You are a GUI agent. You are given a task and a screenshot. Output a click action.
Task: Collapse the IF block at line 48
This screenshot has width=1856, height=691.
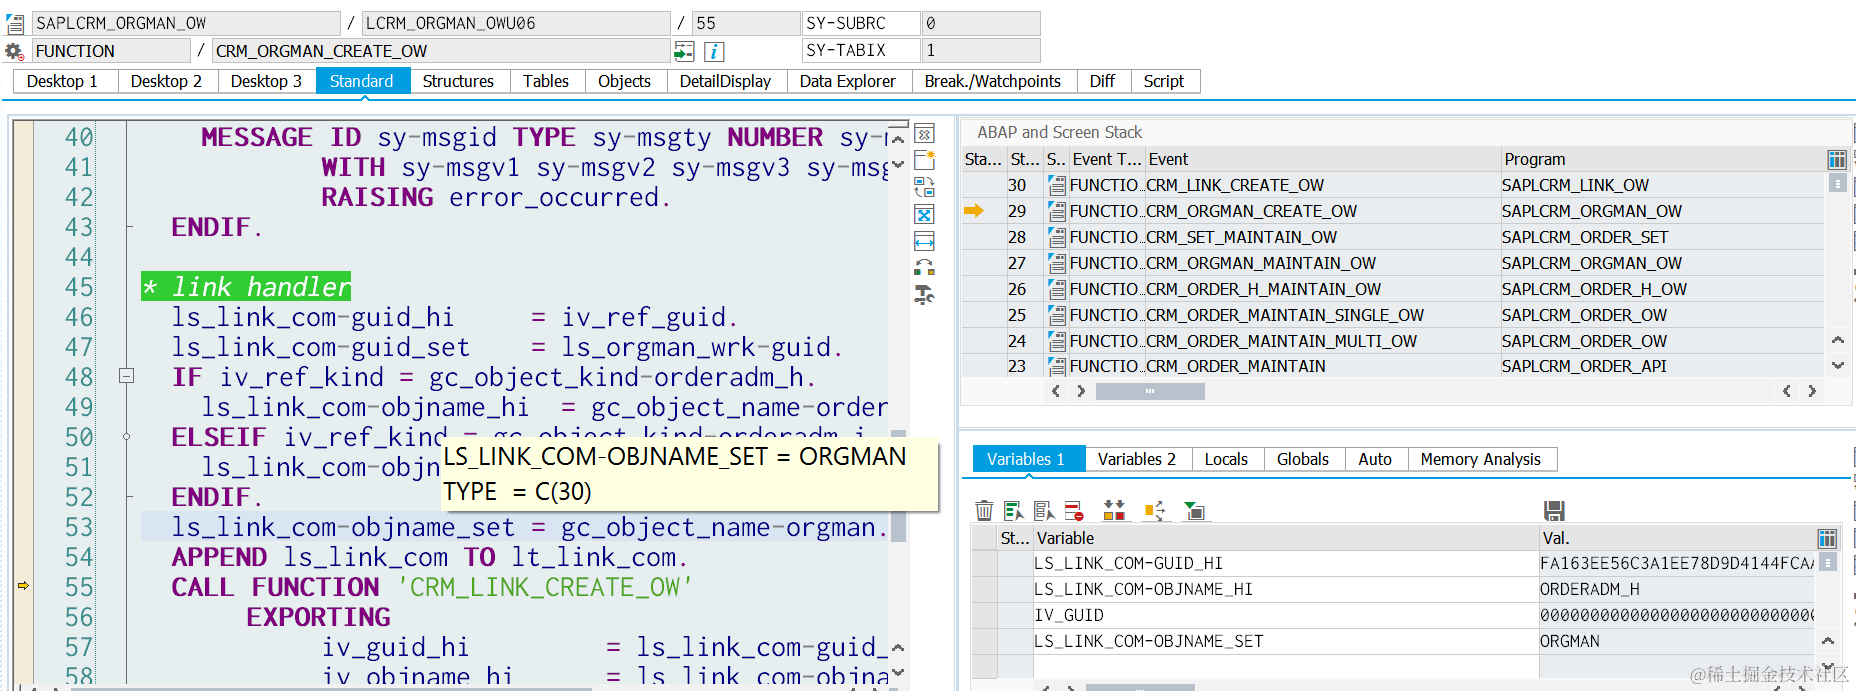coord(127,377)
